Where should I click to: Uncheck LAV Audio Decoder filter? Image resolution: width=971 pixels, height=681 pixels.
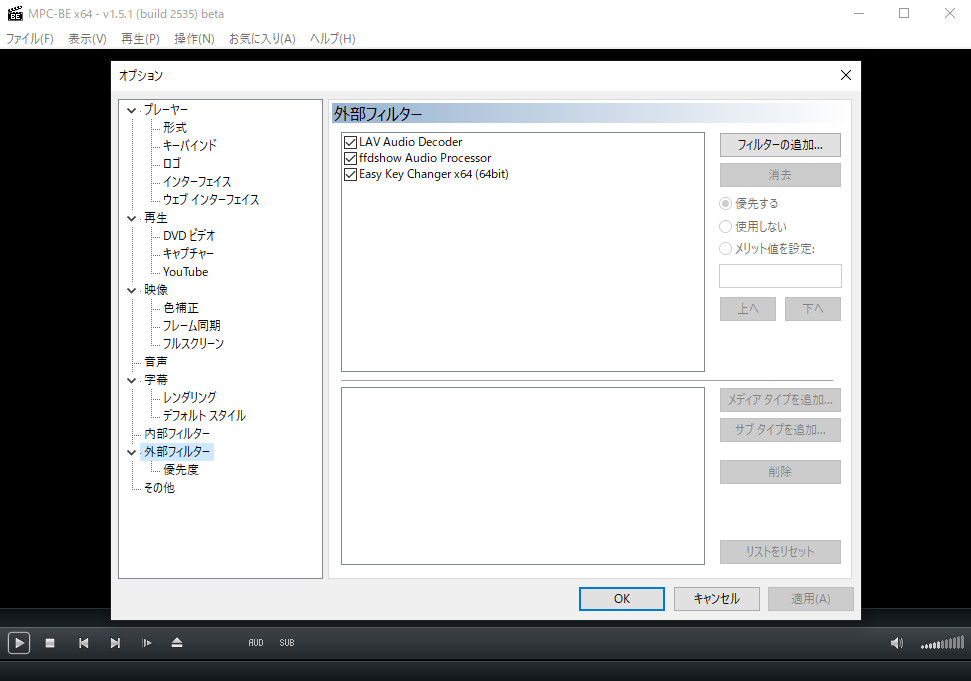click(350, 142)
